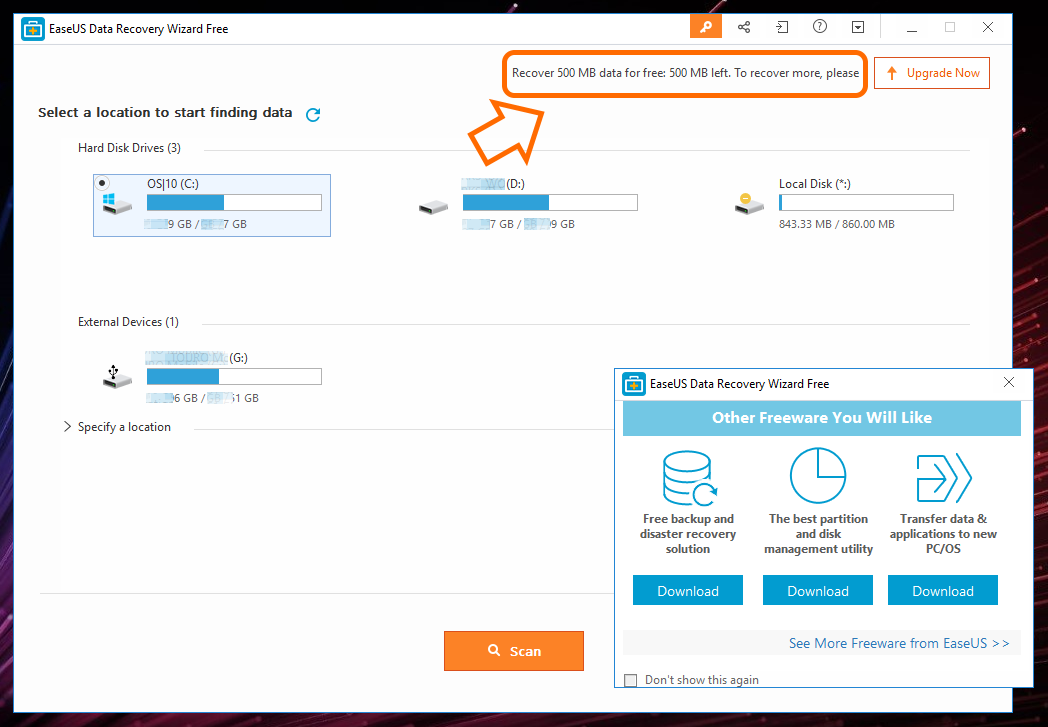Close the Other Freeware popup window

coord(1009,382)
